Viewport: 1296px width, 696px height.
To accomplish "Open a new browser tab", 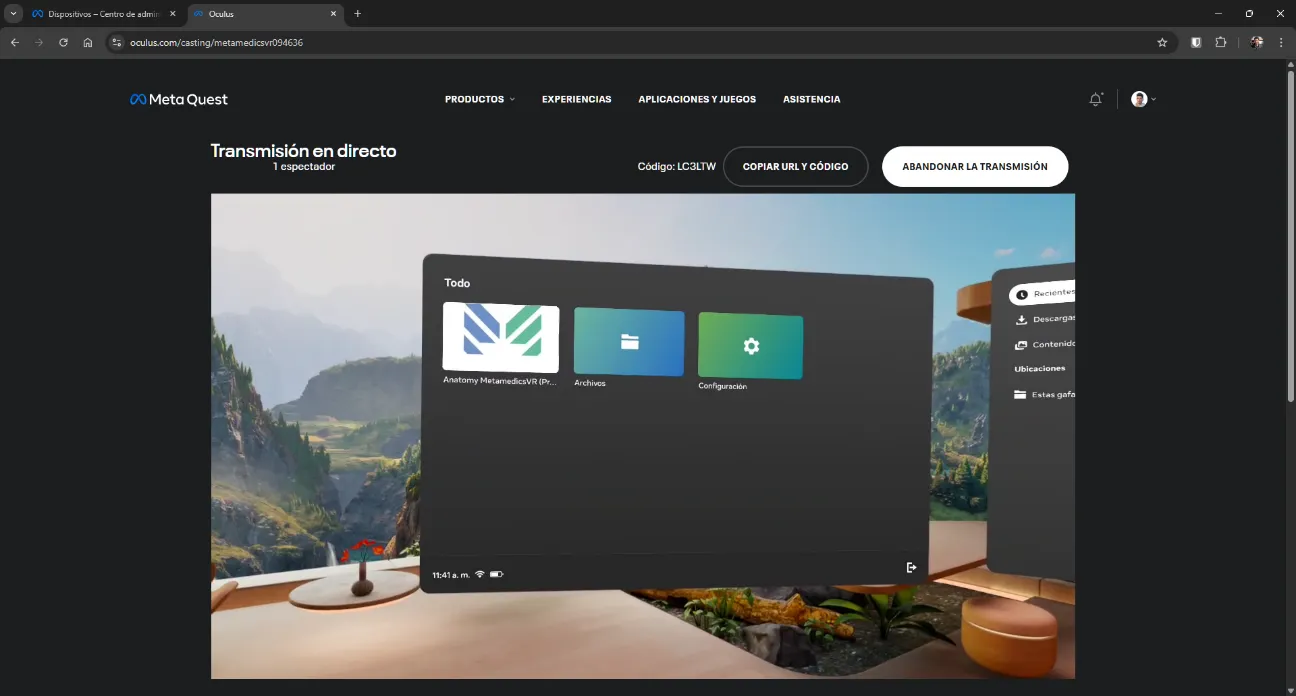I will [x=358, y=14].
